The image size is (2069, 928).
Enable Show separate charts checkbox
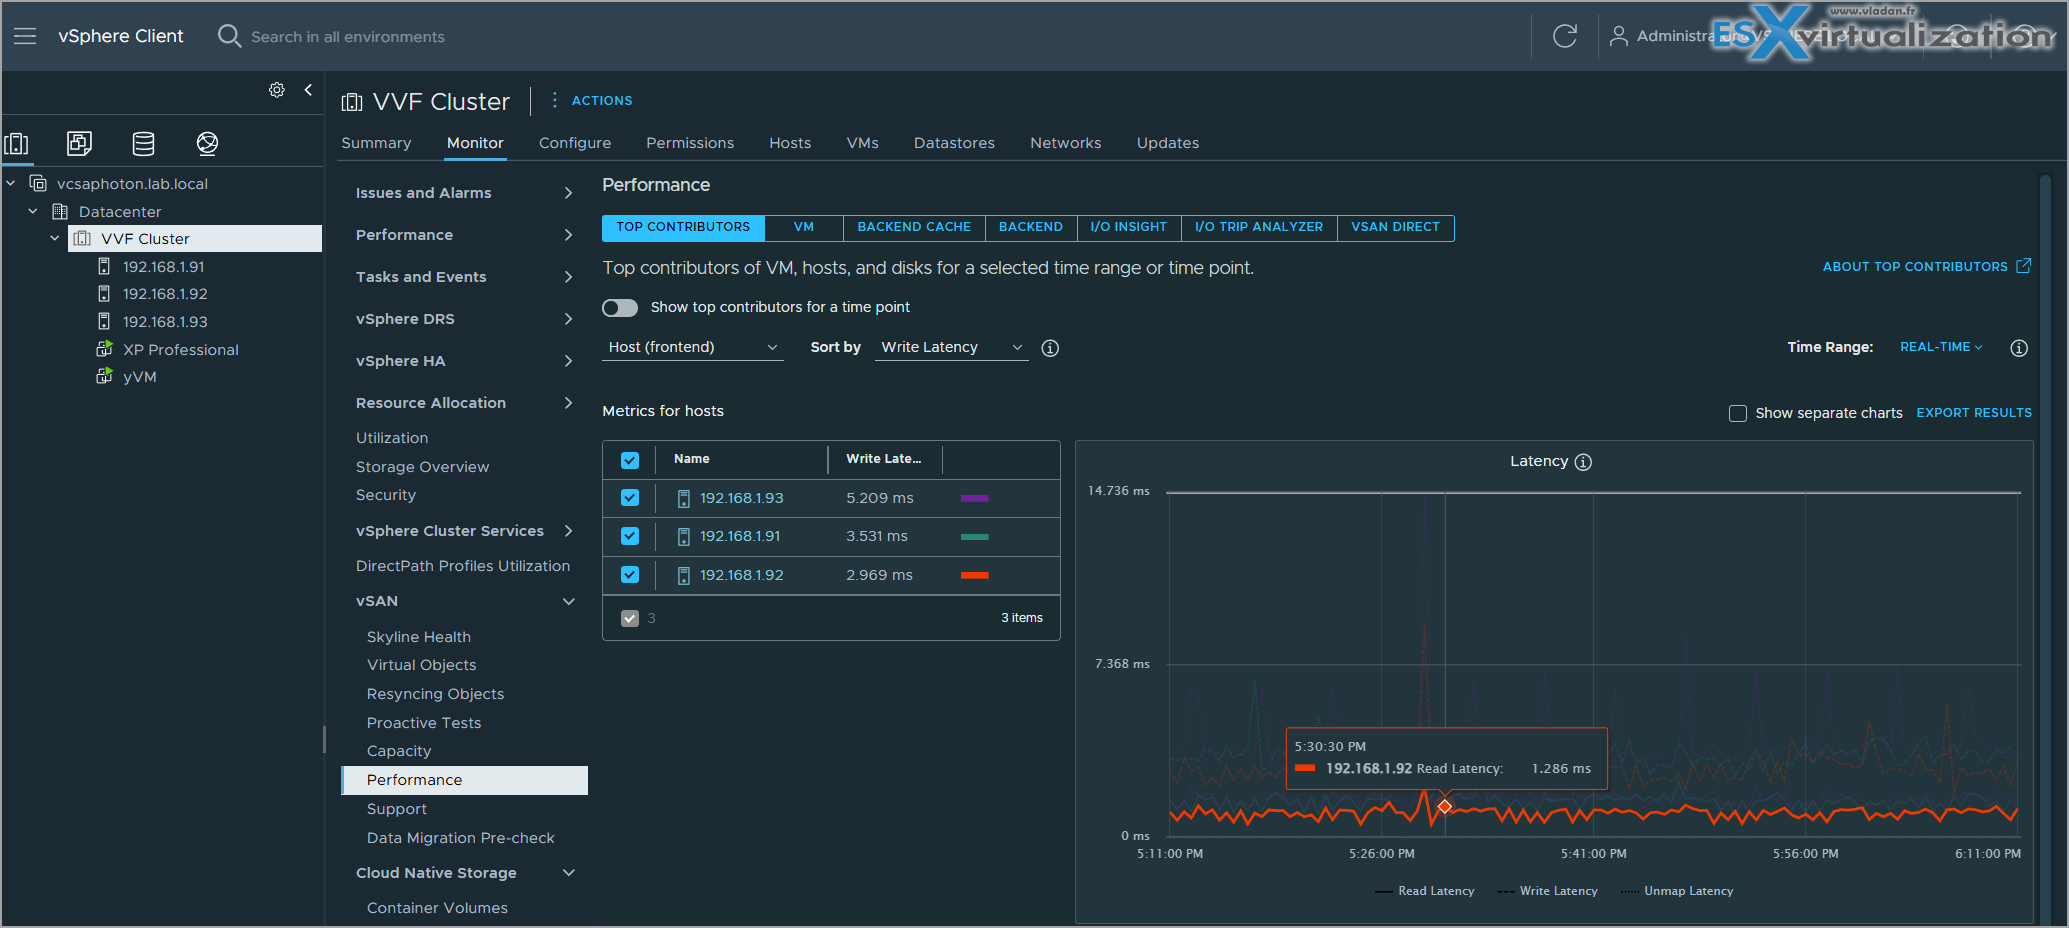click(x=1738, y=413)
